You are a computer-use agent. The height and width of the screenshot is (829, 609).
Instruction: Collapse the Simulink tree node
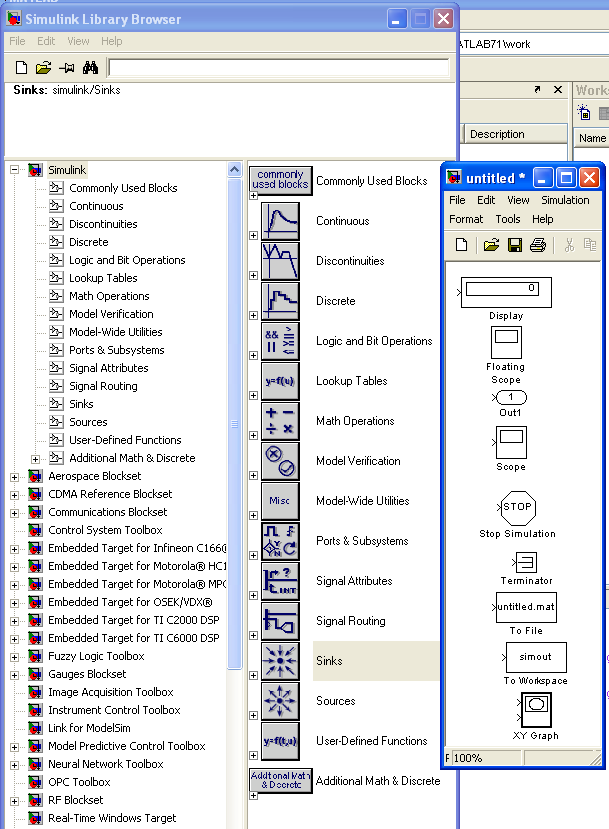pos(14,170)
